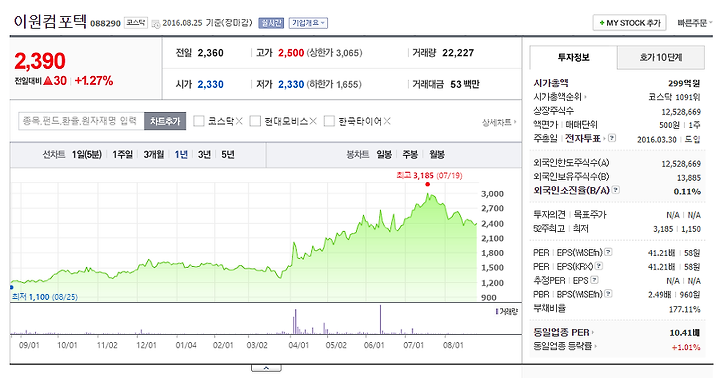Click help icon beside 외국인소진율(B/A)
Viewport: 720px width, 378px height.
616,190
